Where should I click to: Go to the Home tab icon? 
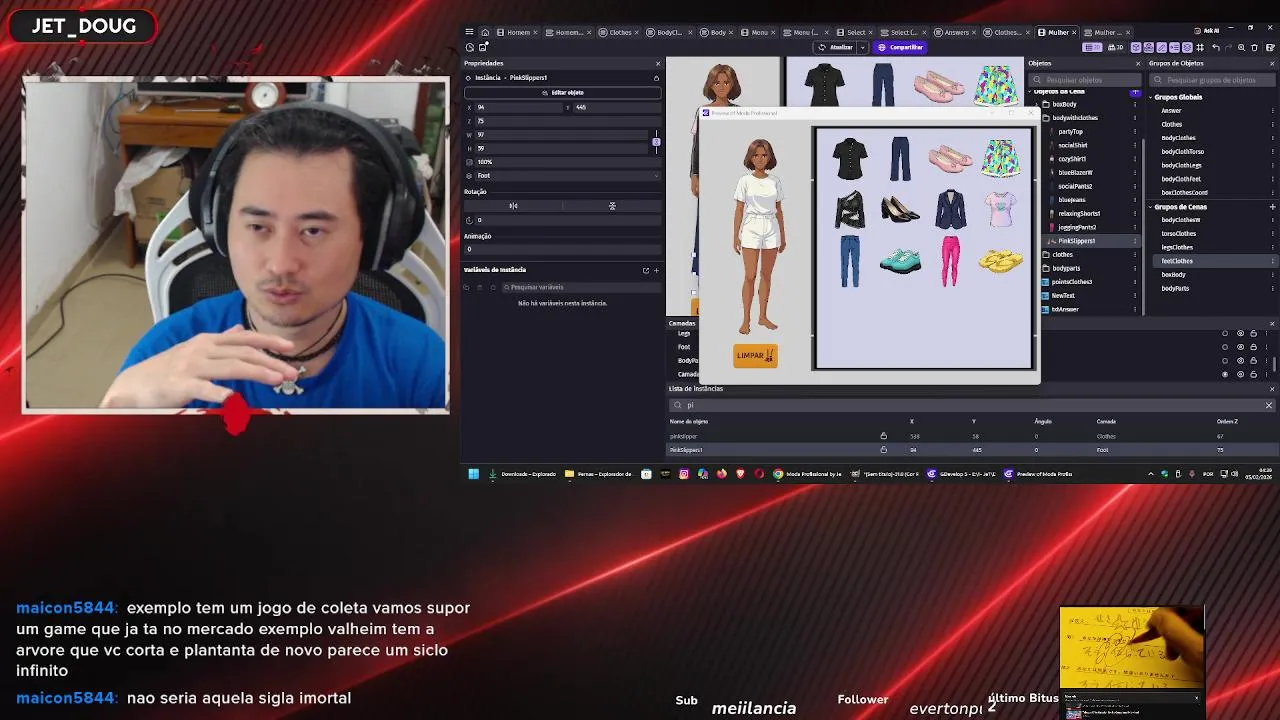(x=485, y=32)
